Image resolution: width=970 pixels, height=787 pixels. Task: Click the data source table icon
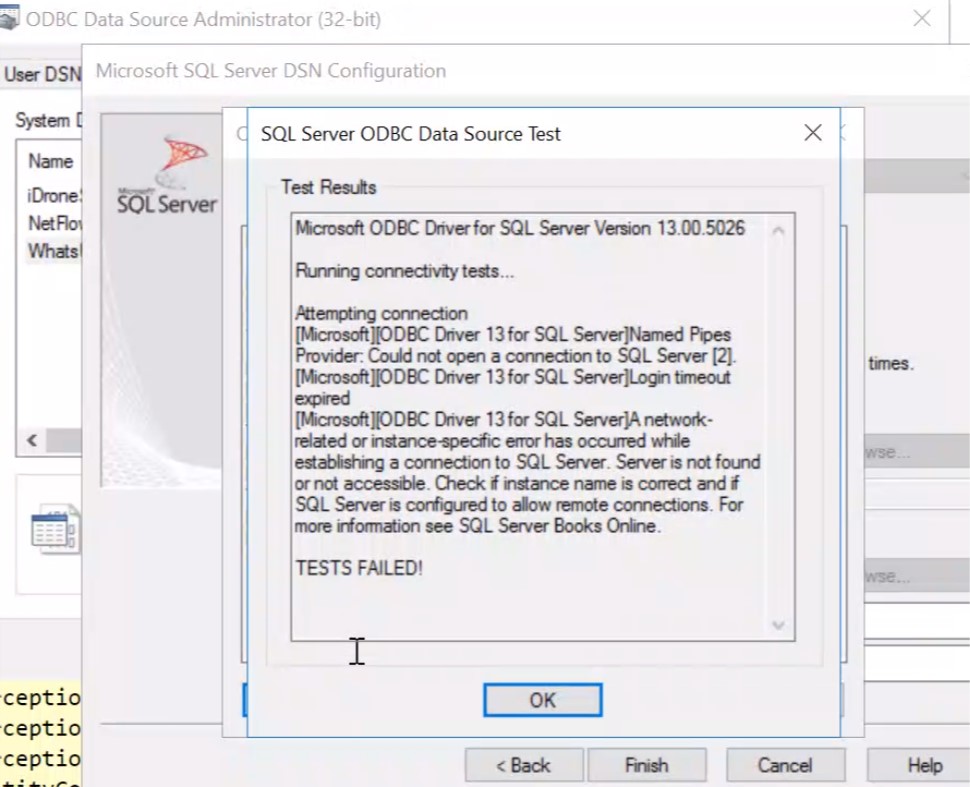point(55,530)
